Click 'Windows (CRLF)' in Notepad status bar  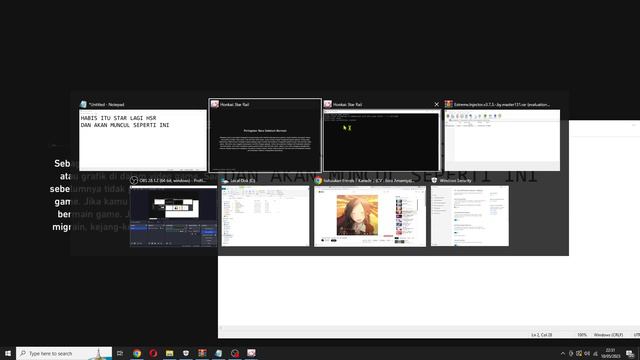pos(608,335)
